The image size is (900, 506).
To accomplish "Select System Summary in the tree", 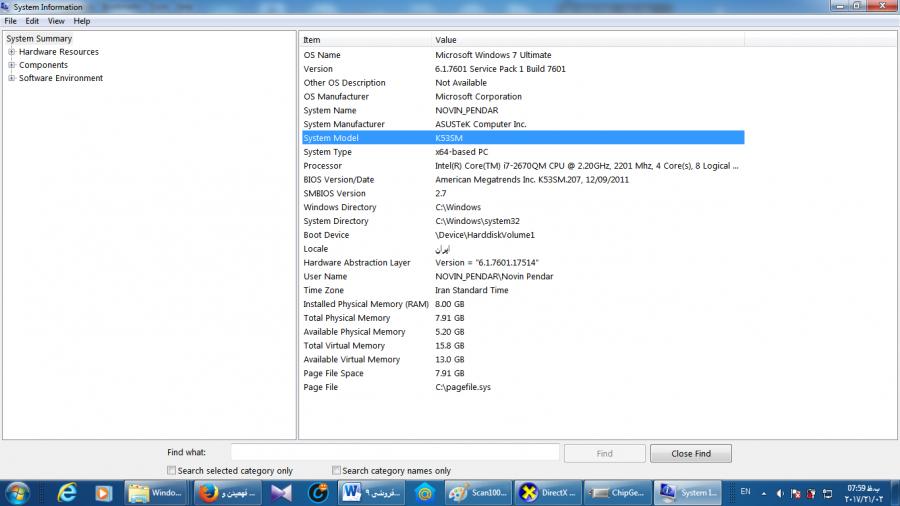I will tap(39, 38).
